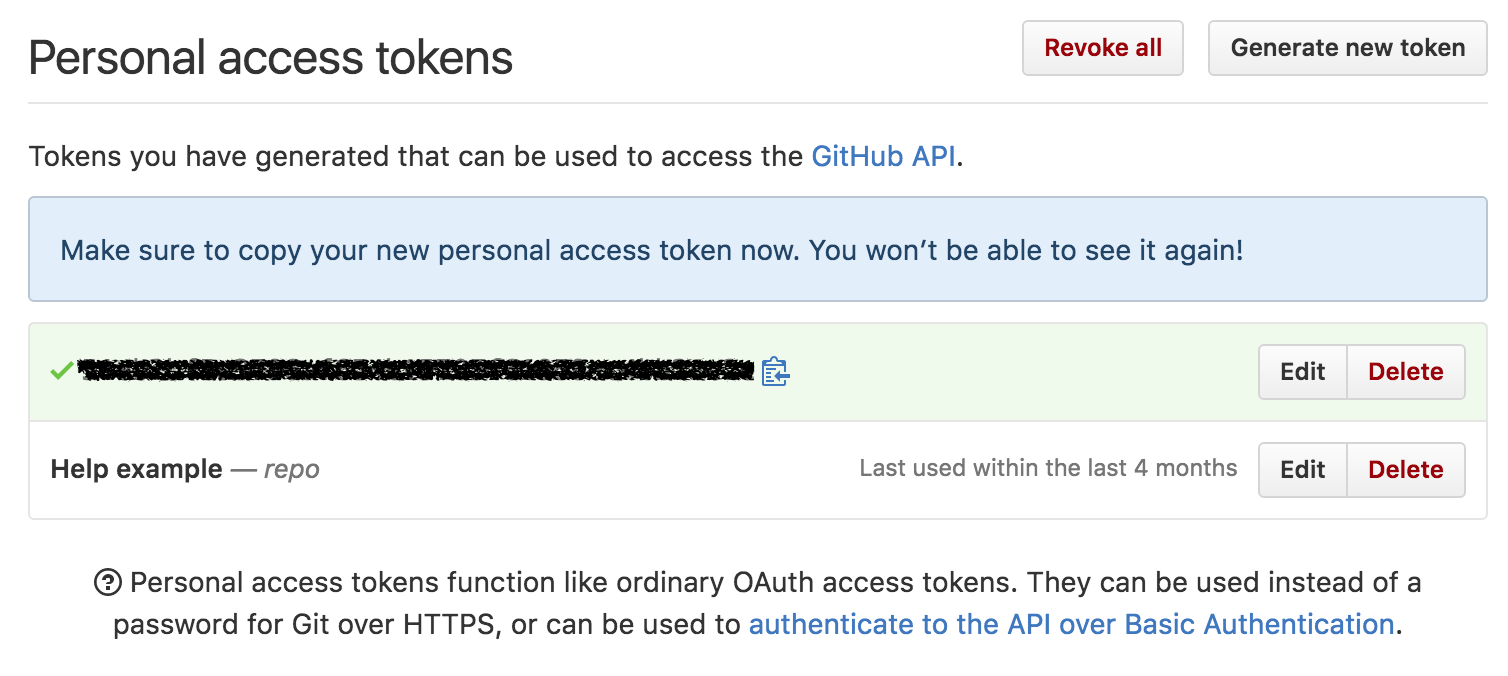Screen dimensions: 1508x676
Task: Click the Revoke all button
Action: pos(1102,47)
